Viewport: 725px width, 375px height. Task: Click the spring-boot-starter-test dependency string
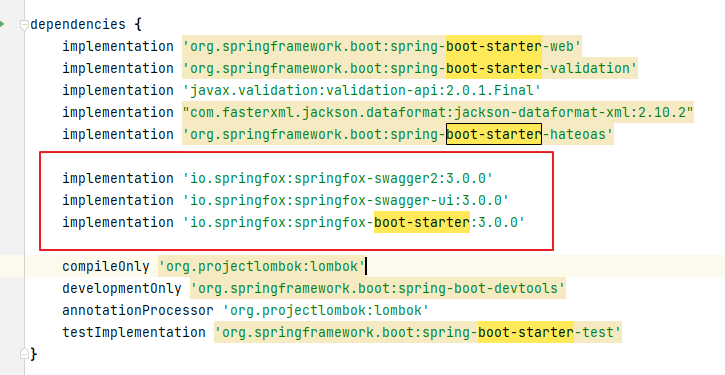[x=418, y=332]
